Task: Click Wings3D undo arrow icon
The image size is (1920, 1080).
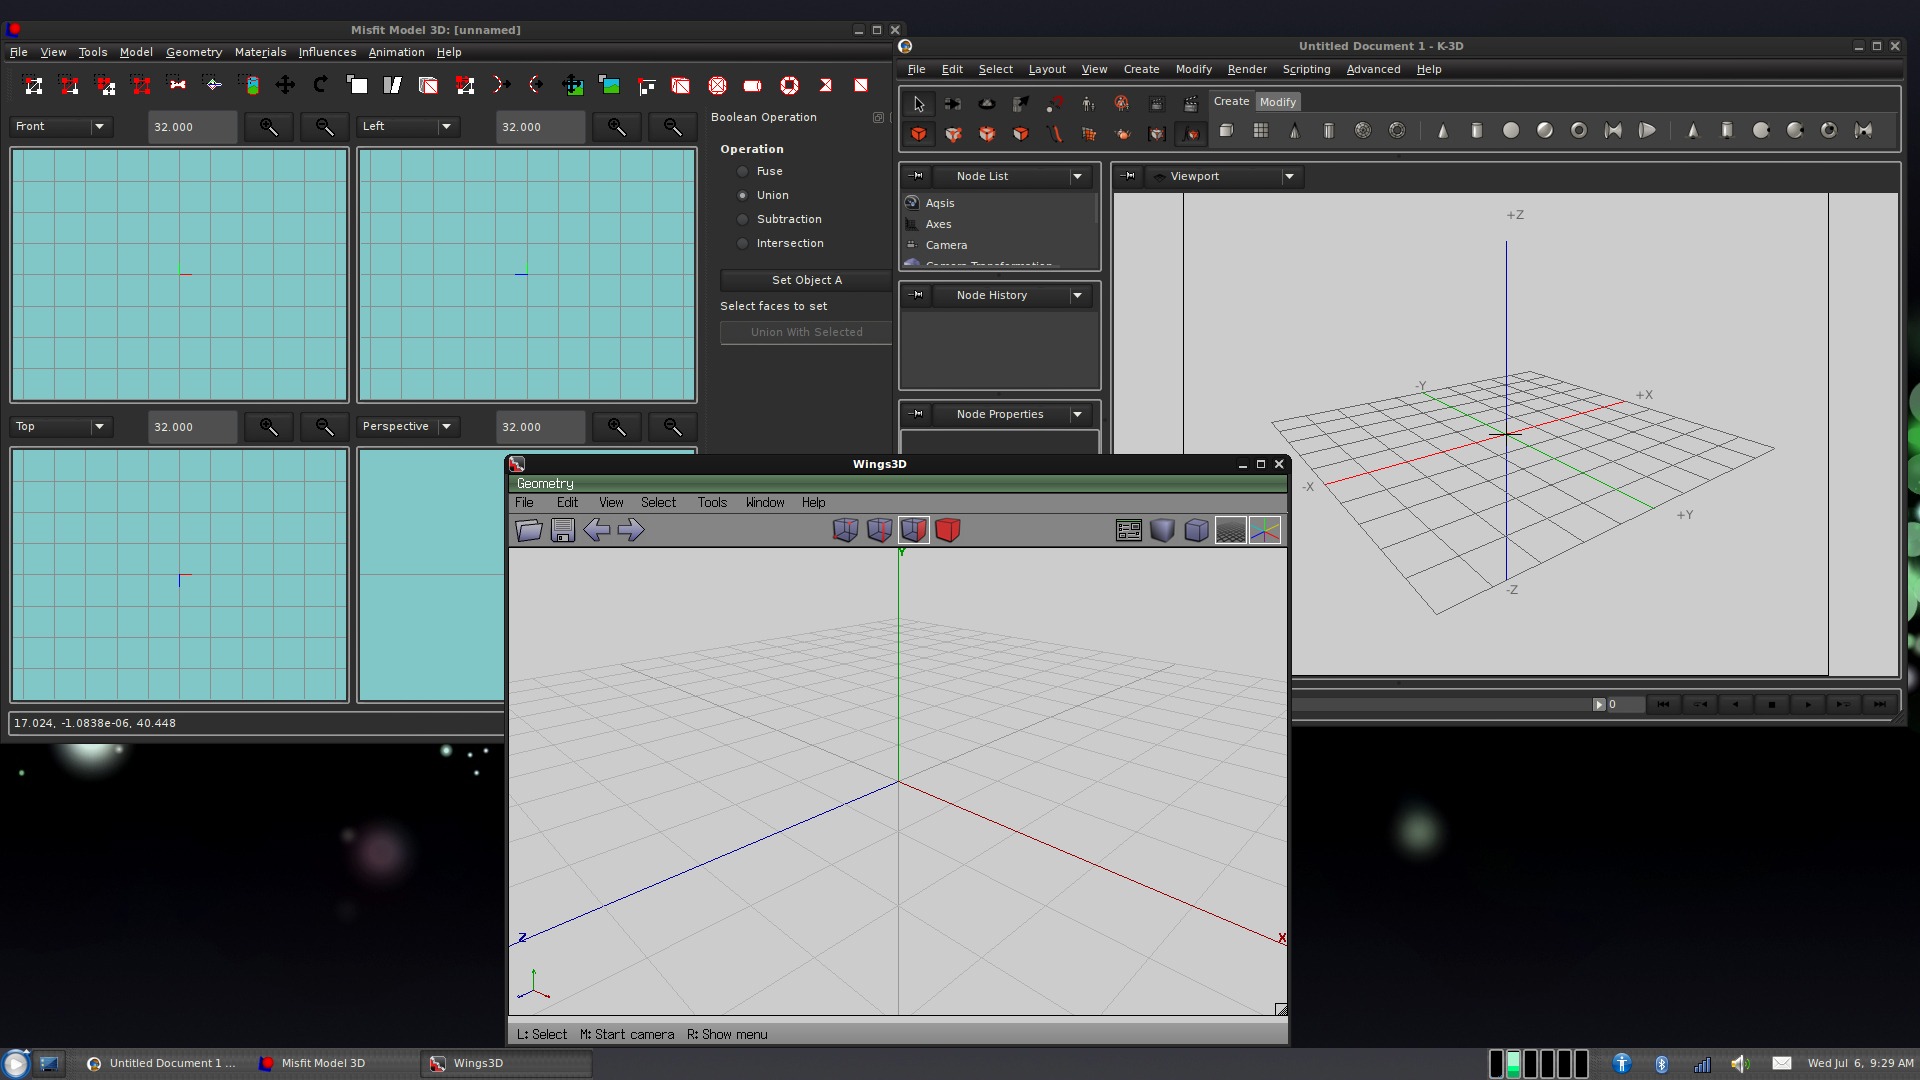Action: tap(597, 530)
